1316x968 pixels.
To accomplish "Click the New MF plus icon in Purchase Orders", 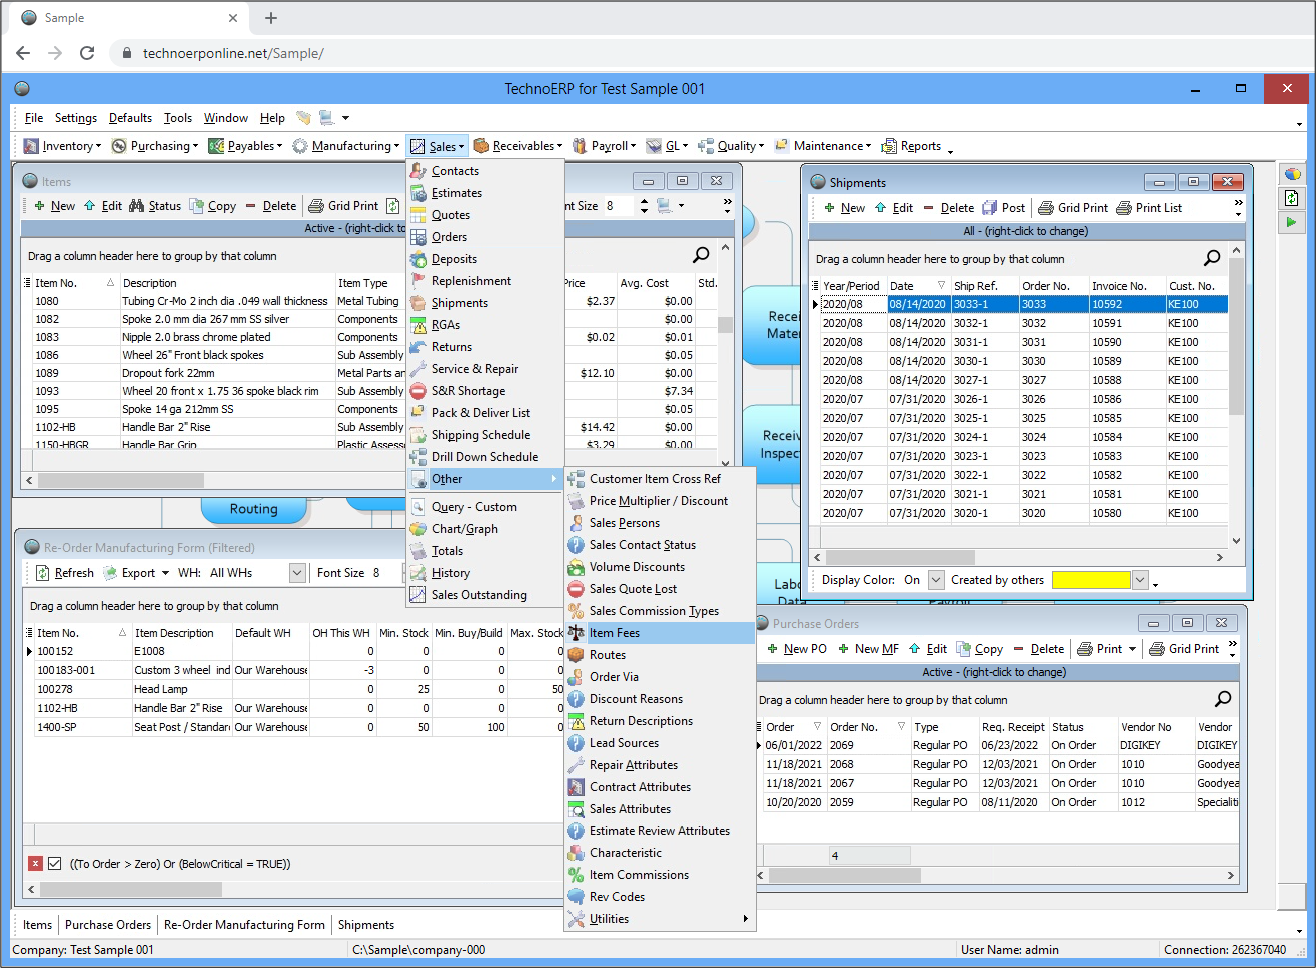I will click(844, 649).
